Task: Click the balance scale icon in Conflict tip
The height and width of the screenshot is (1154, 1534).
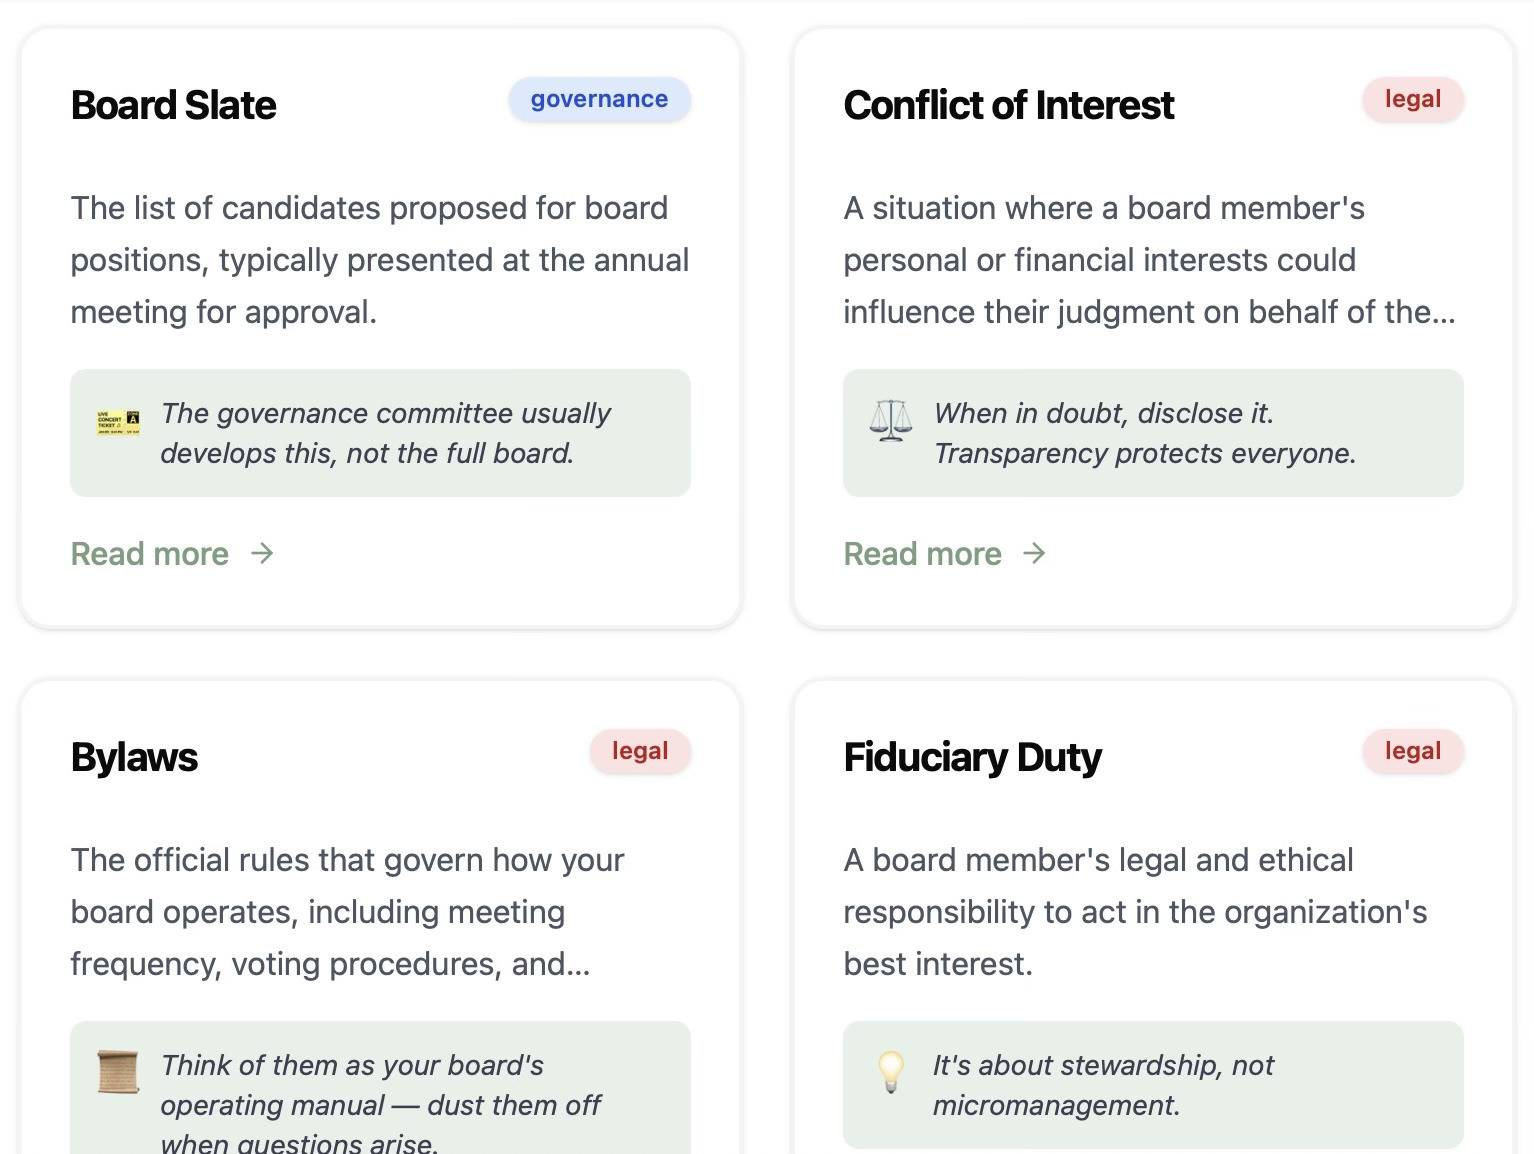Action: 890,421
